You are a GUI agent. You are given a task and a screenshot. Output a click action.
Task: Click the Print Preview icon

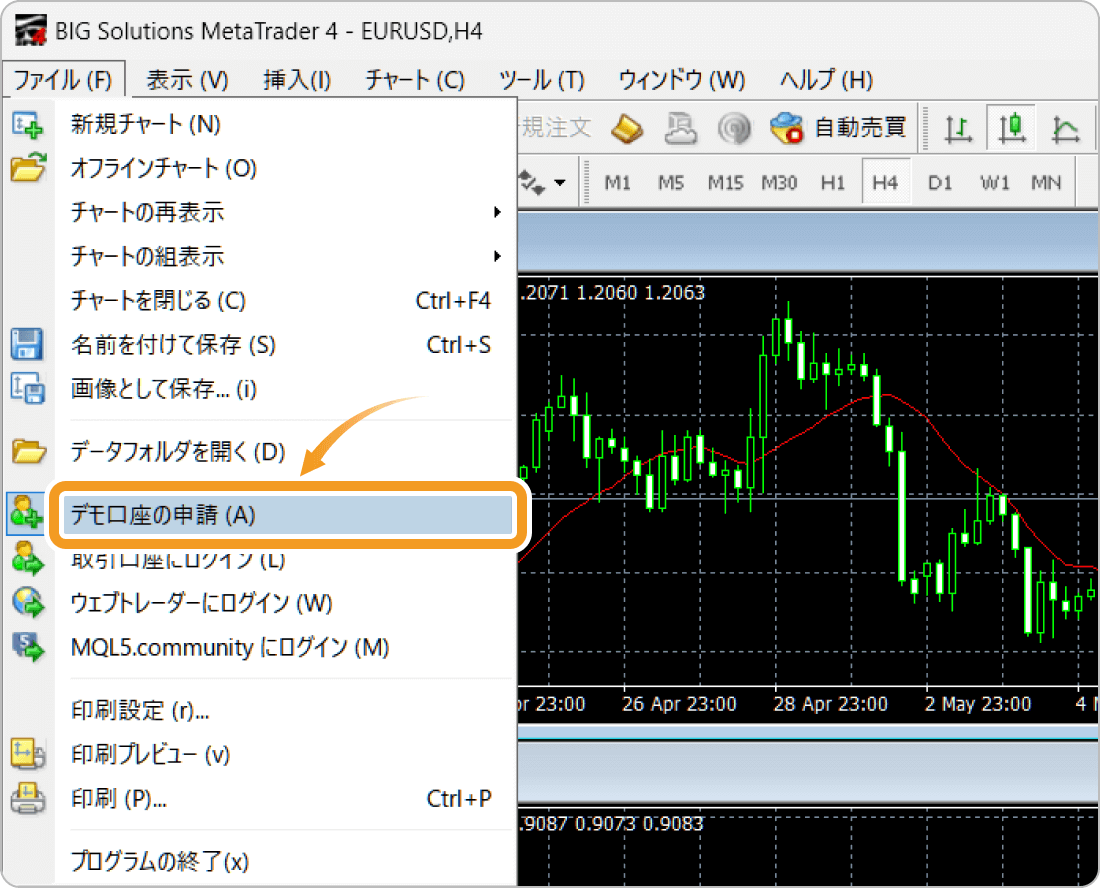[28, 754]
